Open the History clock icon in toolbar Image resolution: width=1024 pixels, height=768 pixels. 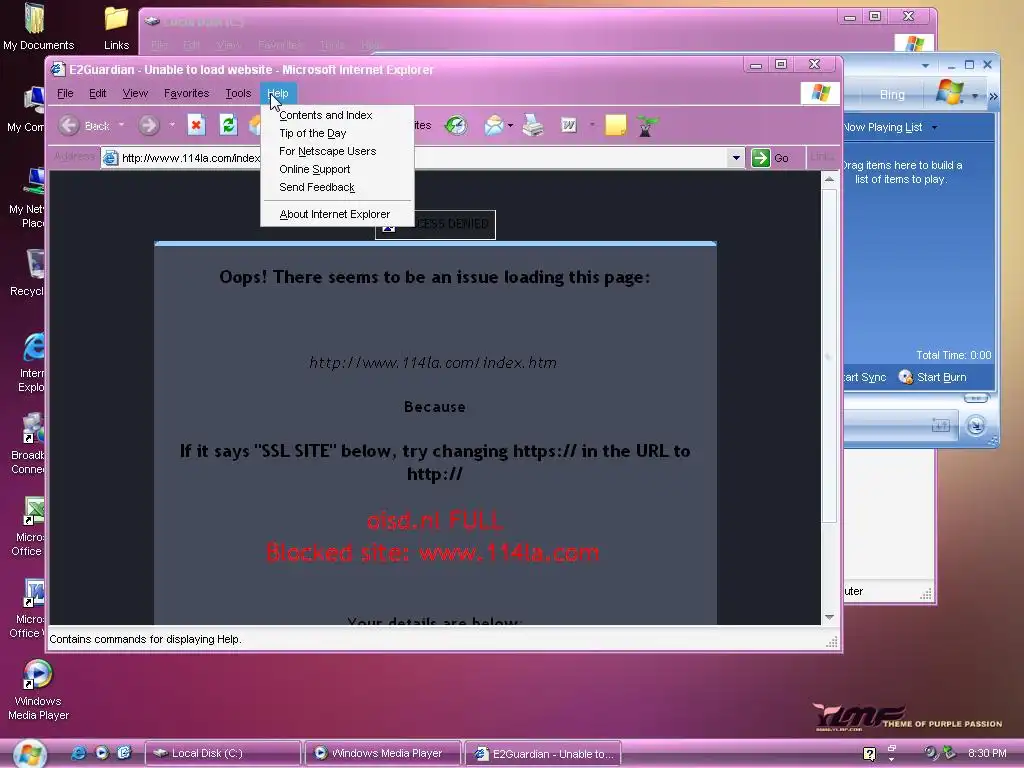[x=456, y=125]
